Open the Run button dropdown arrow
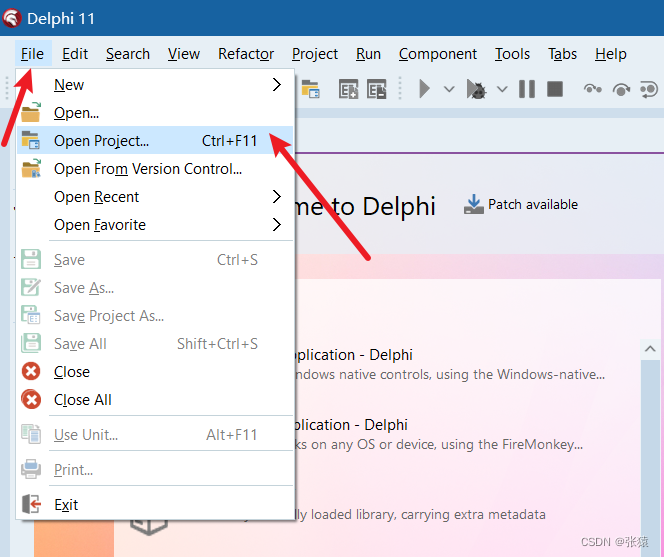 (449, 89)
